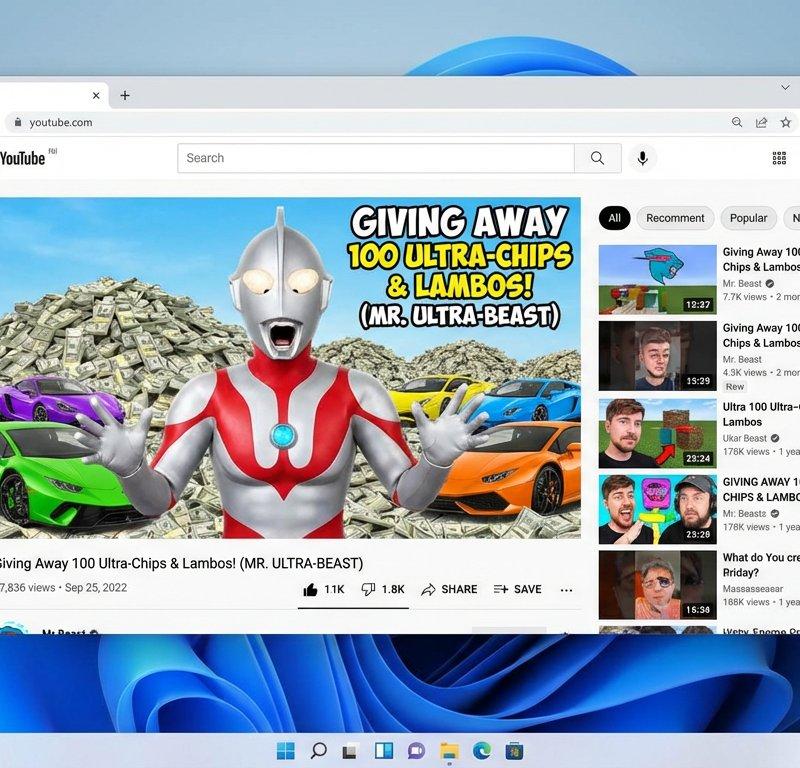Close the current browser tab
Viewport: 800px width, 768px height.
tap(96, 95)
